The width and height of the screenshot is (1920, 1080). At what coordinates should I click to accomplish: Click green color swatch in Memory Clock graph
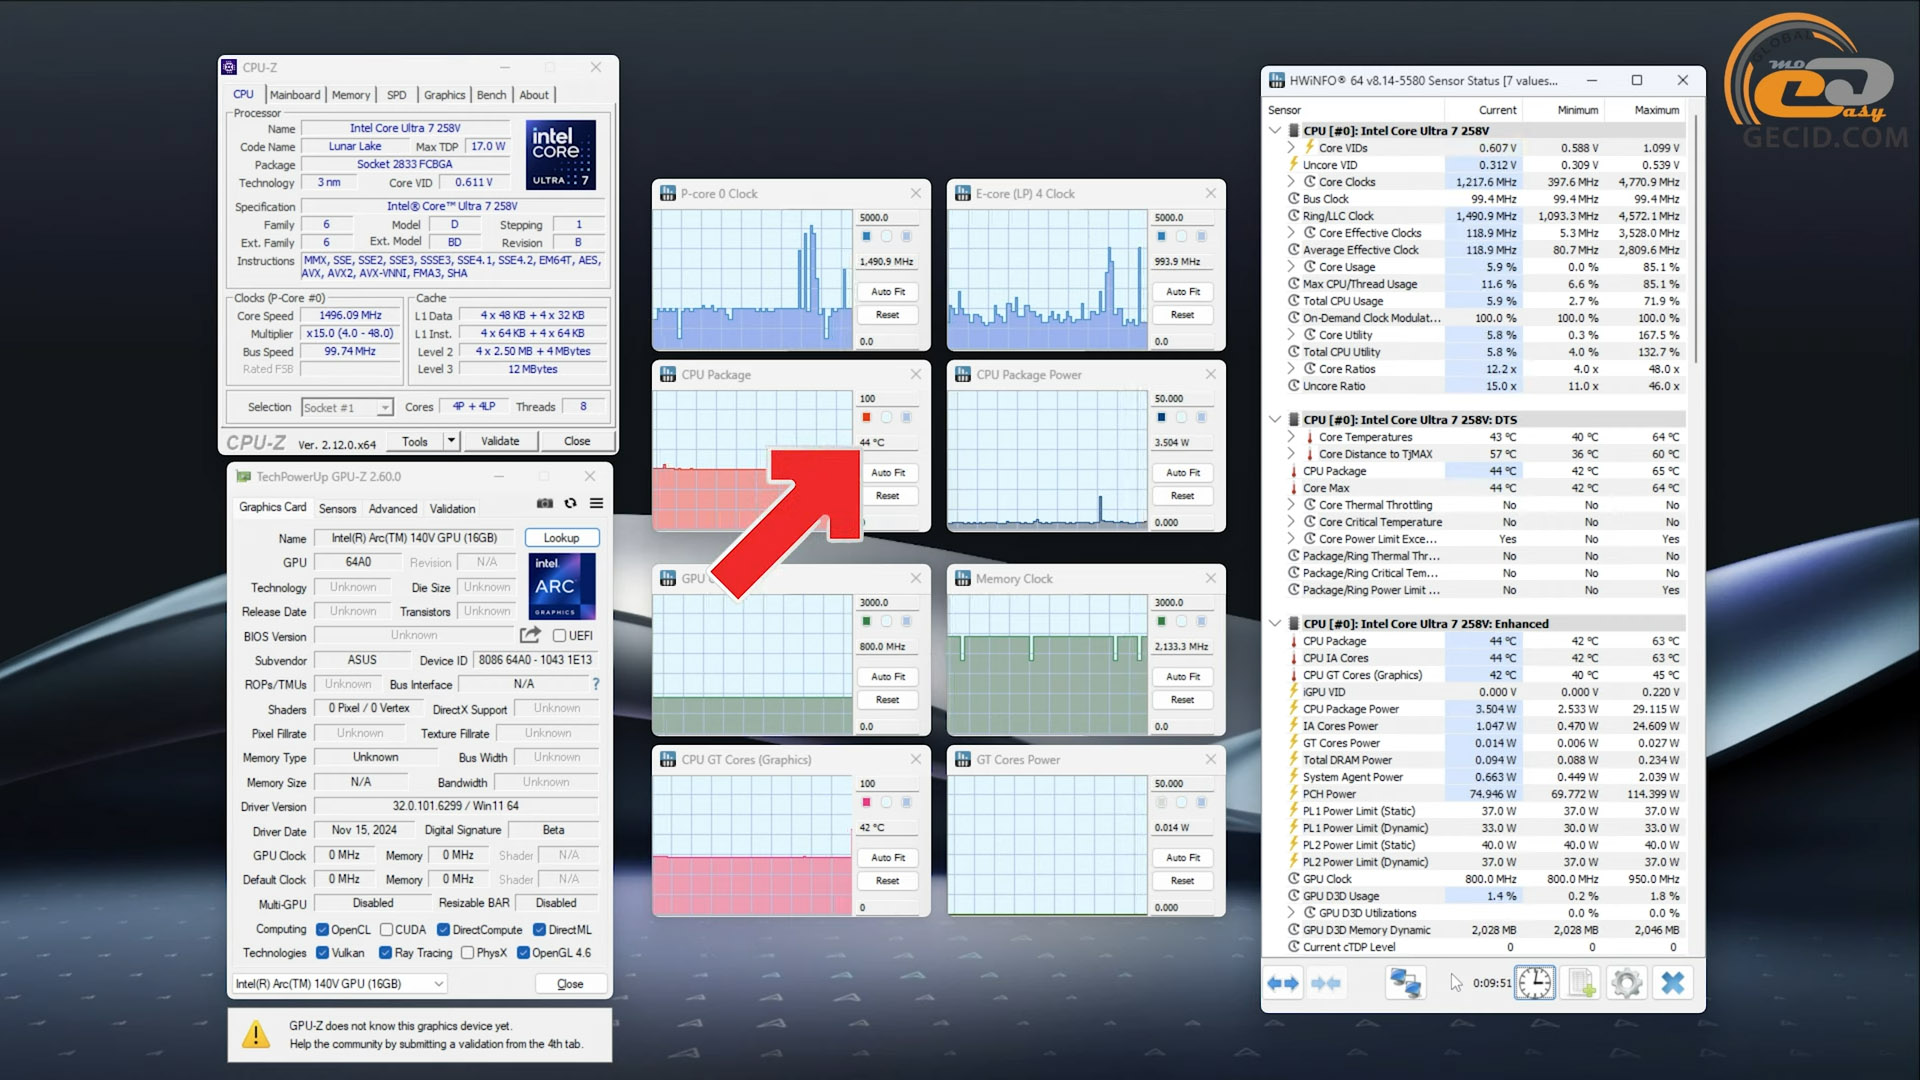(1162, 621)
